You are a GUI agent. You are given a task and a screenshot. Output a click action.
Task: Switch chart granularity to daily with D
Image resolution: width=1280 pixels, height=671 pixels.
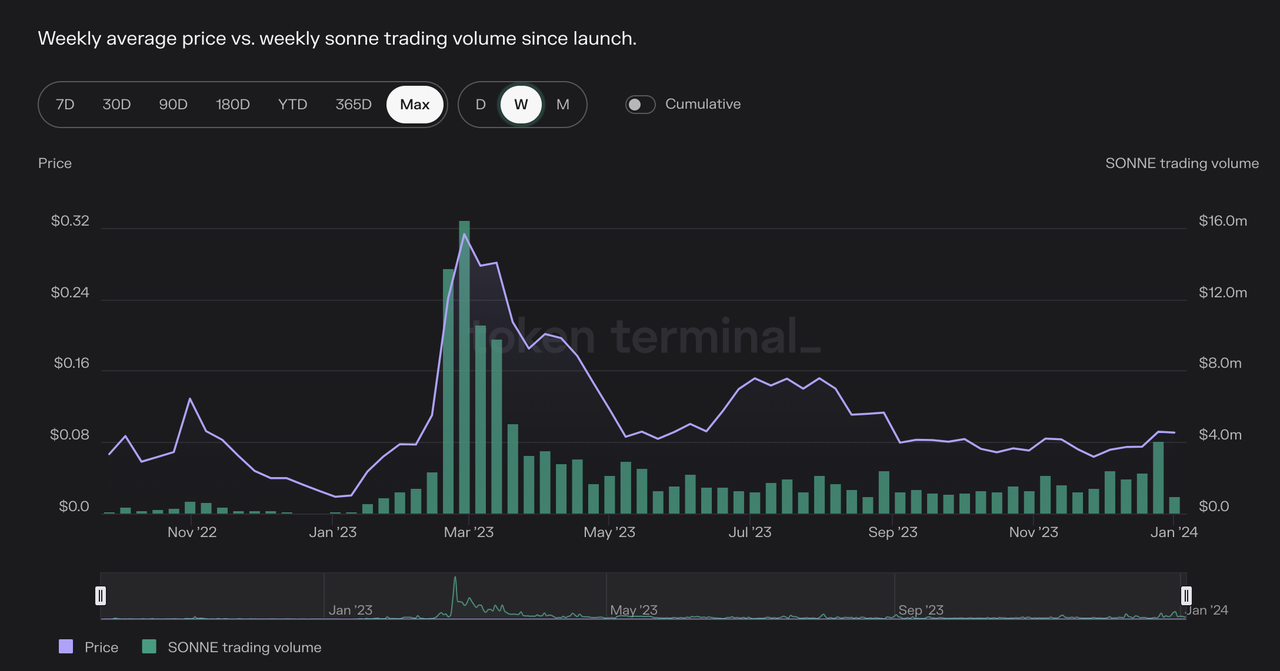480,104
